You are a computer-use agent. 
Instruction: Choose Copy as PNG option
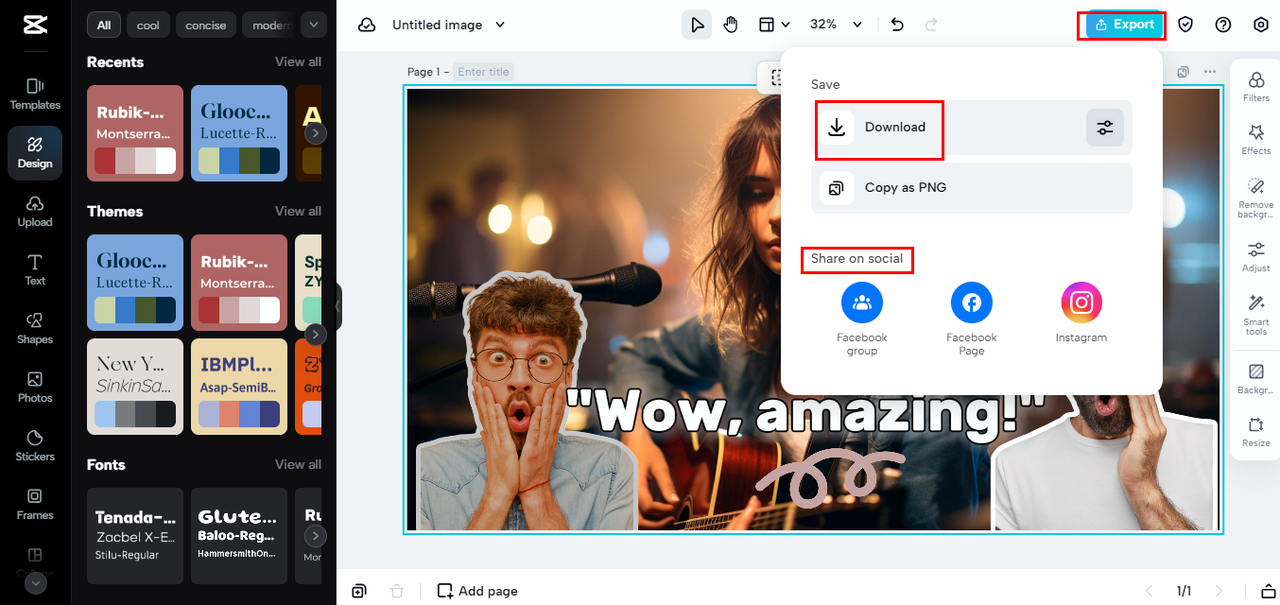click(971, 188)
